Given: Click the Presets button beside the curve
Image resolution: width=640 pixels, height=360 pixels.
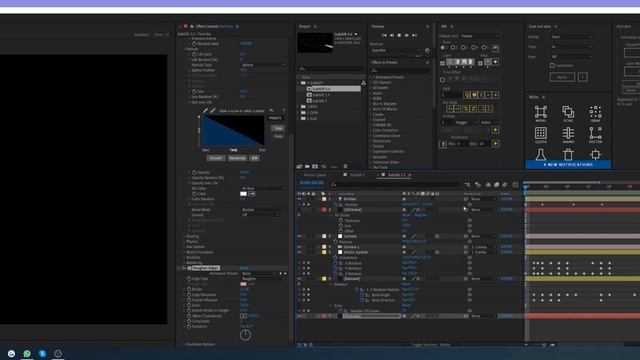Looking at the screenshot, I should (276, 118).
